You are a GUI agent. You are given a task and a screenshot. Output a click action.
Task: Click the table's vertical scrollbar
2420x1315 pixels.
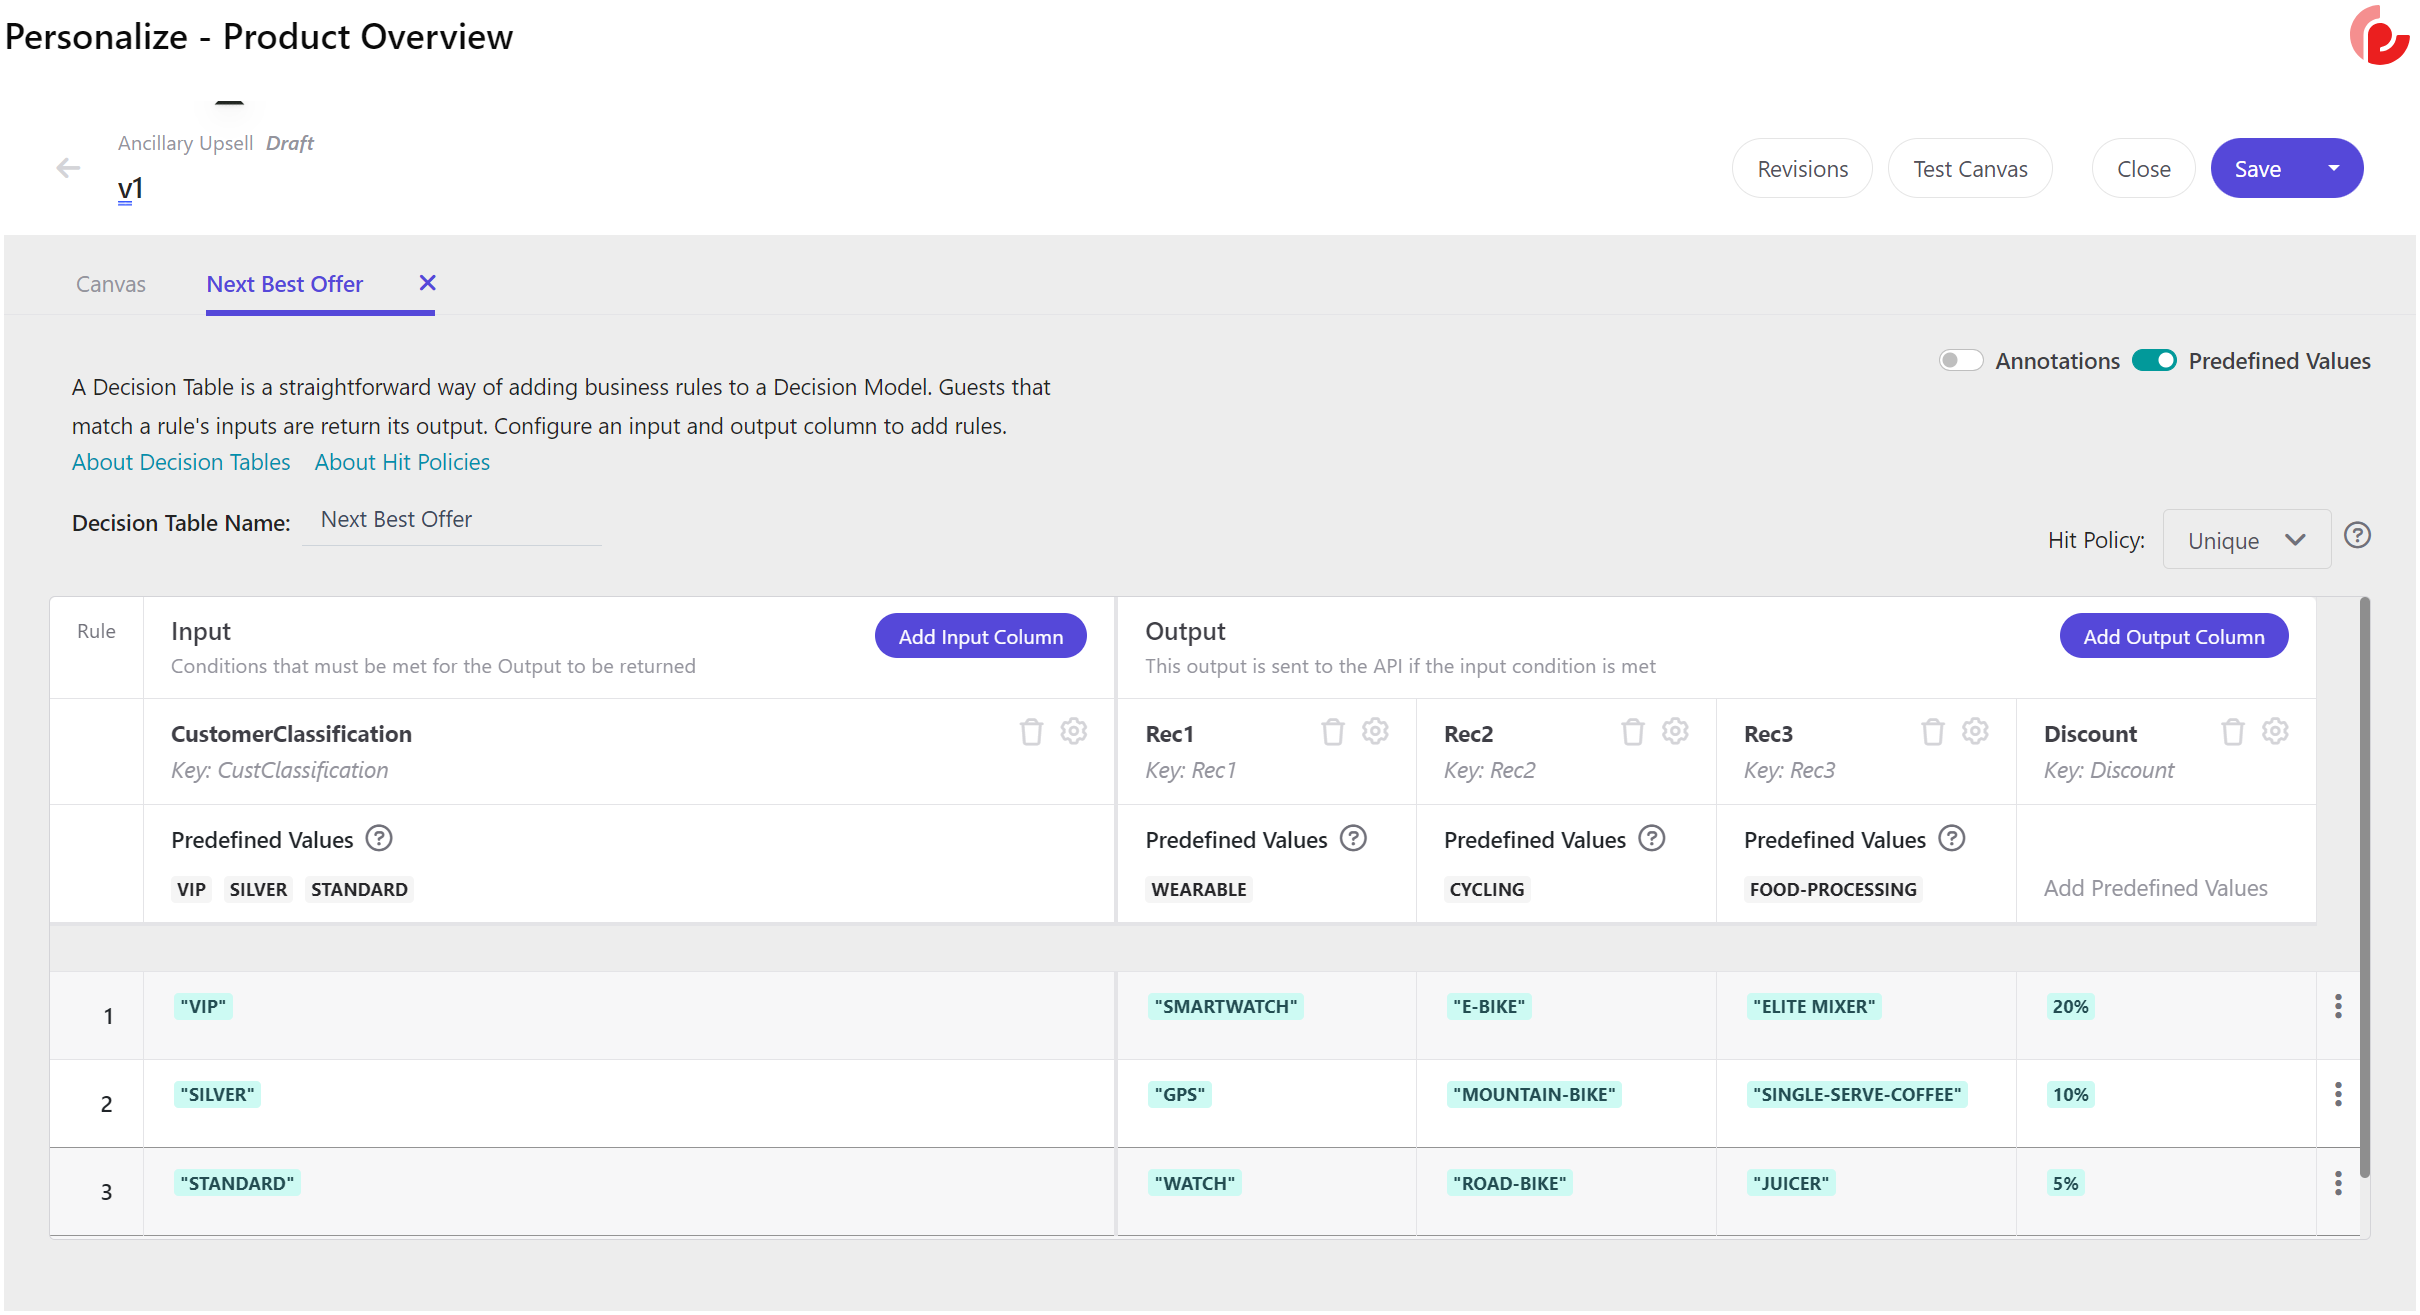[2364, 885]
